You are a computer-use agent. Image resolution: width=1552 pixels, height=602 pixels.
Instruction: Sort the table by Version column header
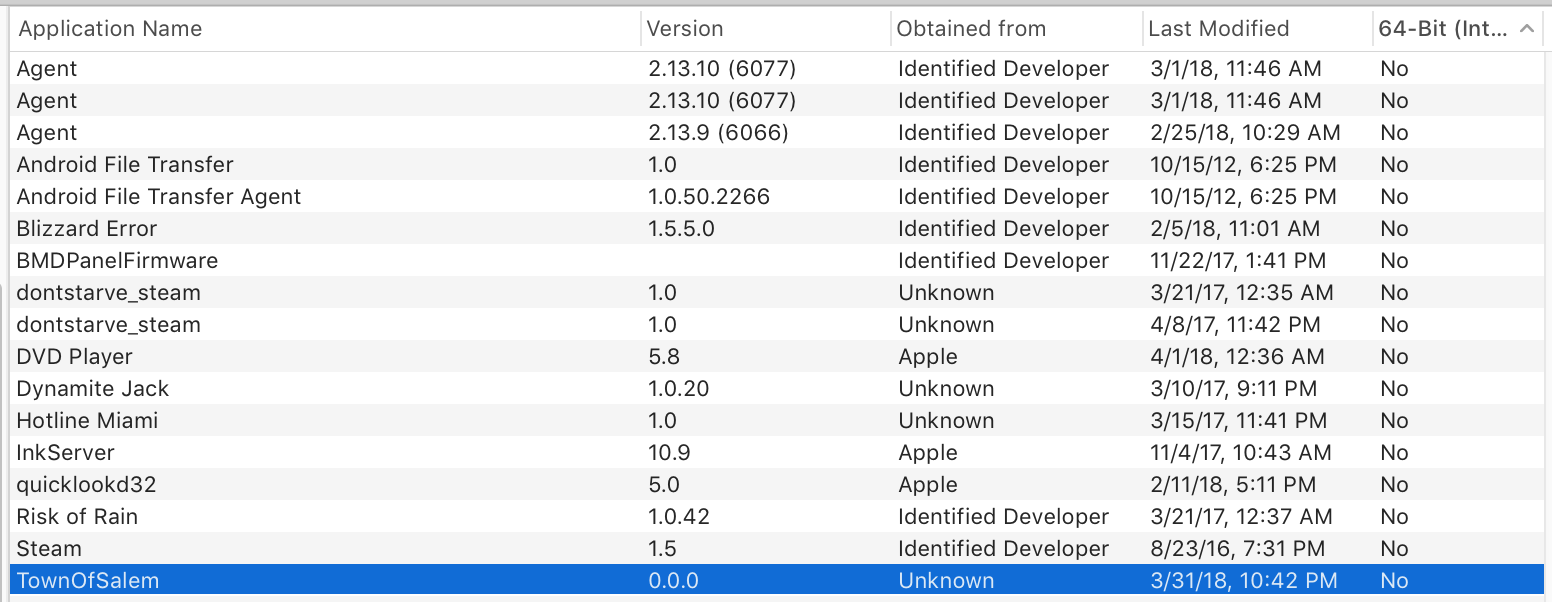click(x=685, y=29)
